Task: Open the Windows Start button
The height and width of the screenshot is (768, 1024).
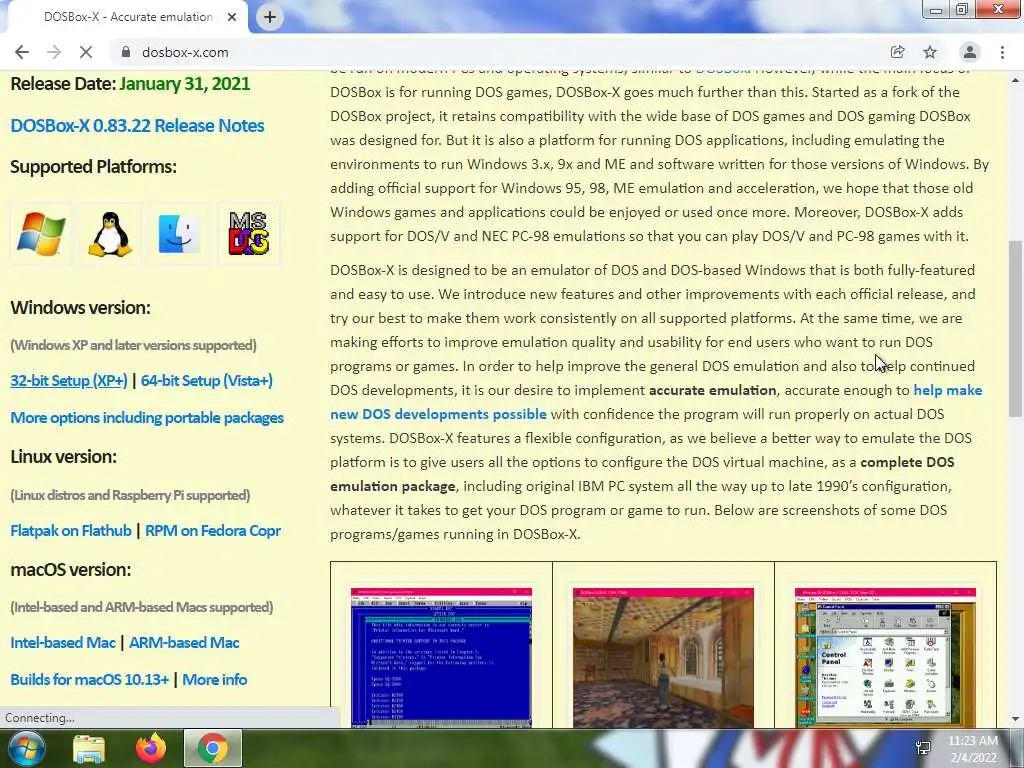Action: 26,748
